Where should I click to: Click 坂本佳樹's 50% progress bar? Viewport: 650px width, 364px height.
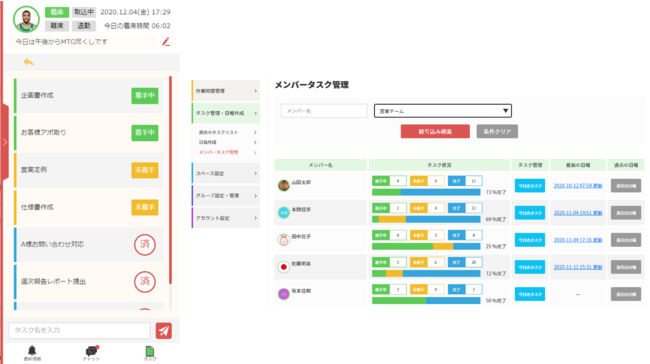point(426,301)
